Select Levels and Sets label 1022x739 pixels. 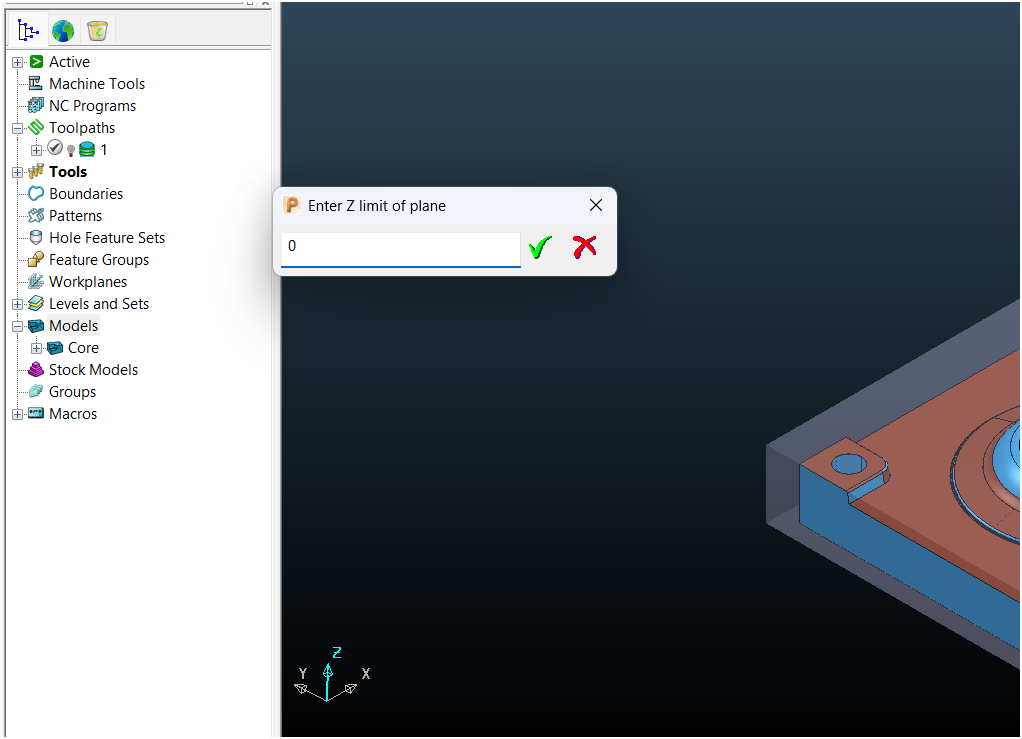pyautogui.click(x=99, y=304)
